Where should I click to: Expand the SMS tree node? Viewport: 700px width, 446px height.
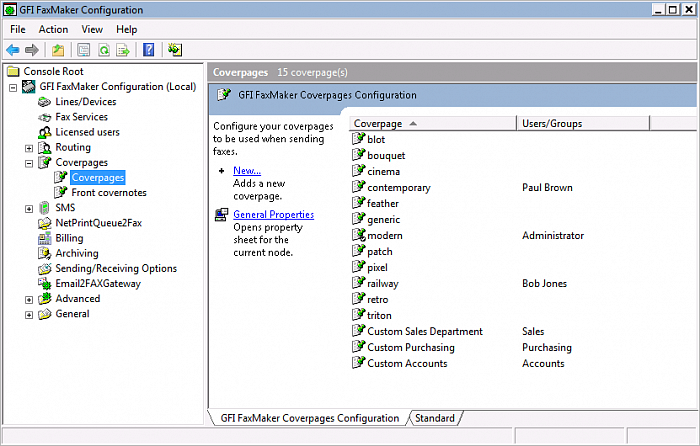point(30,208)
